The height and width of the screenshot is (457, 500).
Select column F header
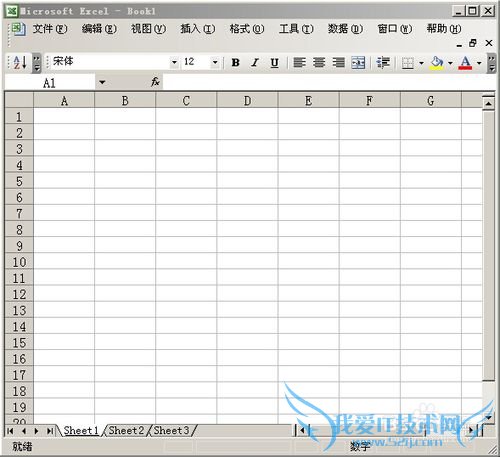pyautogui.click(x=370, y=100)
